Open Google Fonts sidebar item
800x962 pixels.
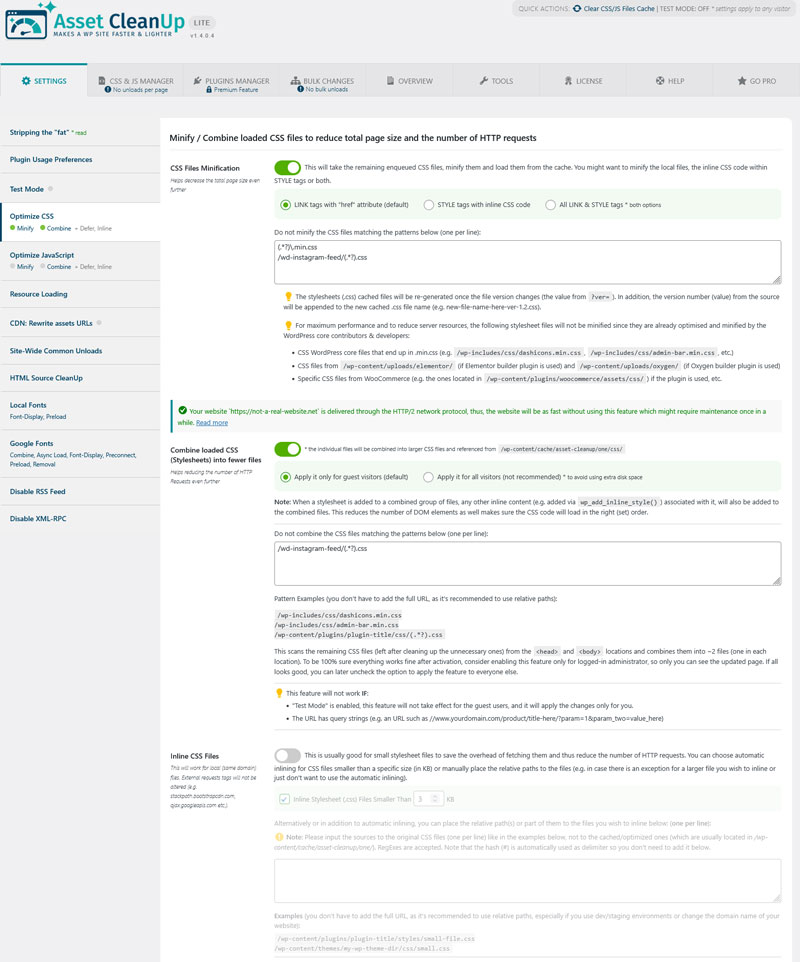[80, 453]
